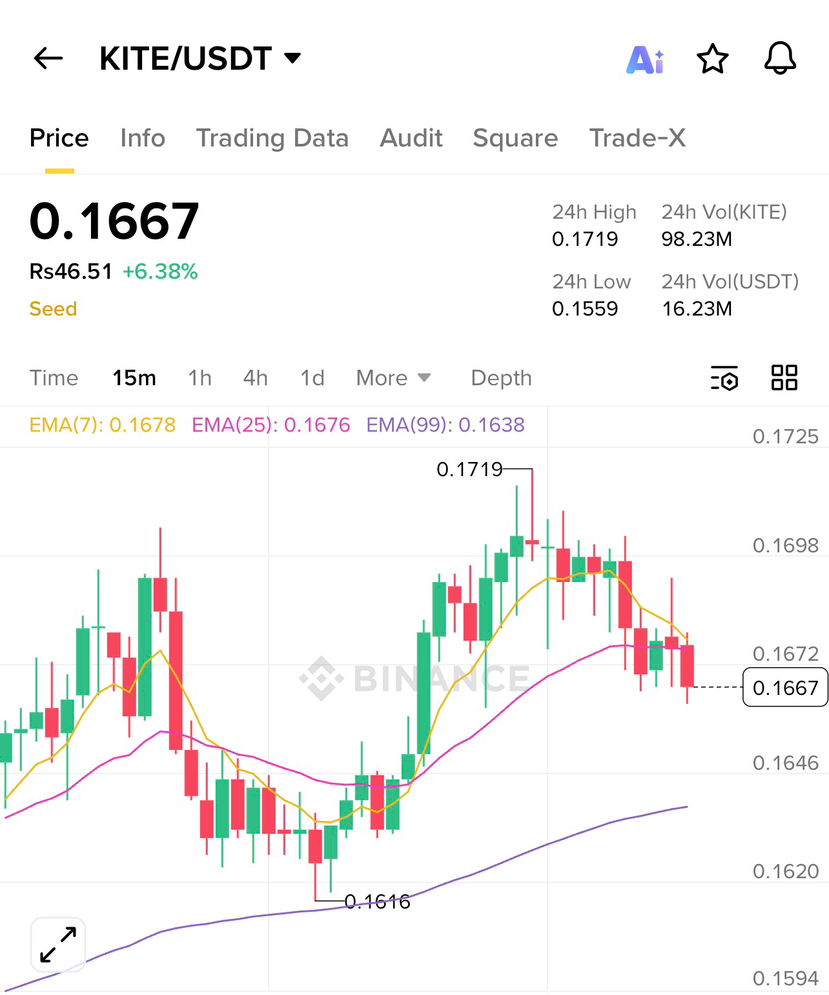This screenshot has height=995, width=829.
Task: Show the Depth chart view
Action: coord(501,378)
